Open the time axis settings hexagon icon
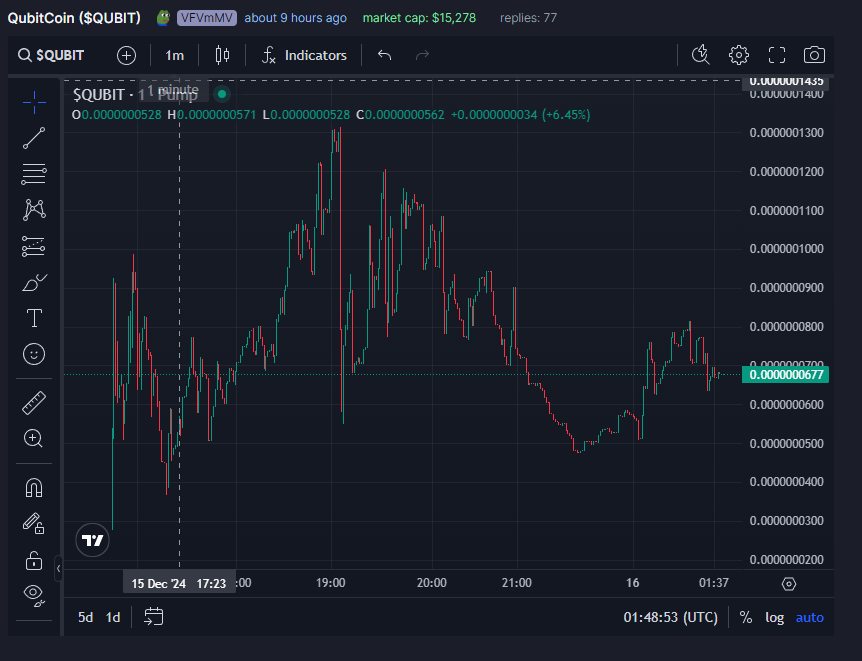This screenshot has width=862, height=661. [x=789, y=583]
